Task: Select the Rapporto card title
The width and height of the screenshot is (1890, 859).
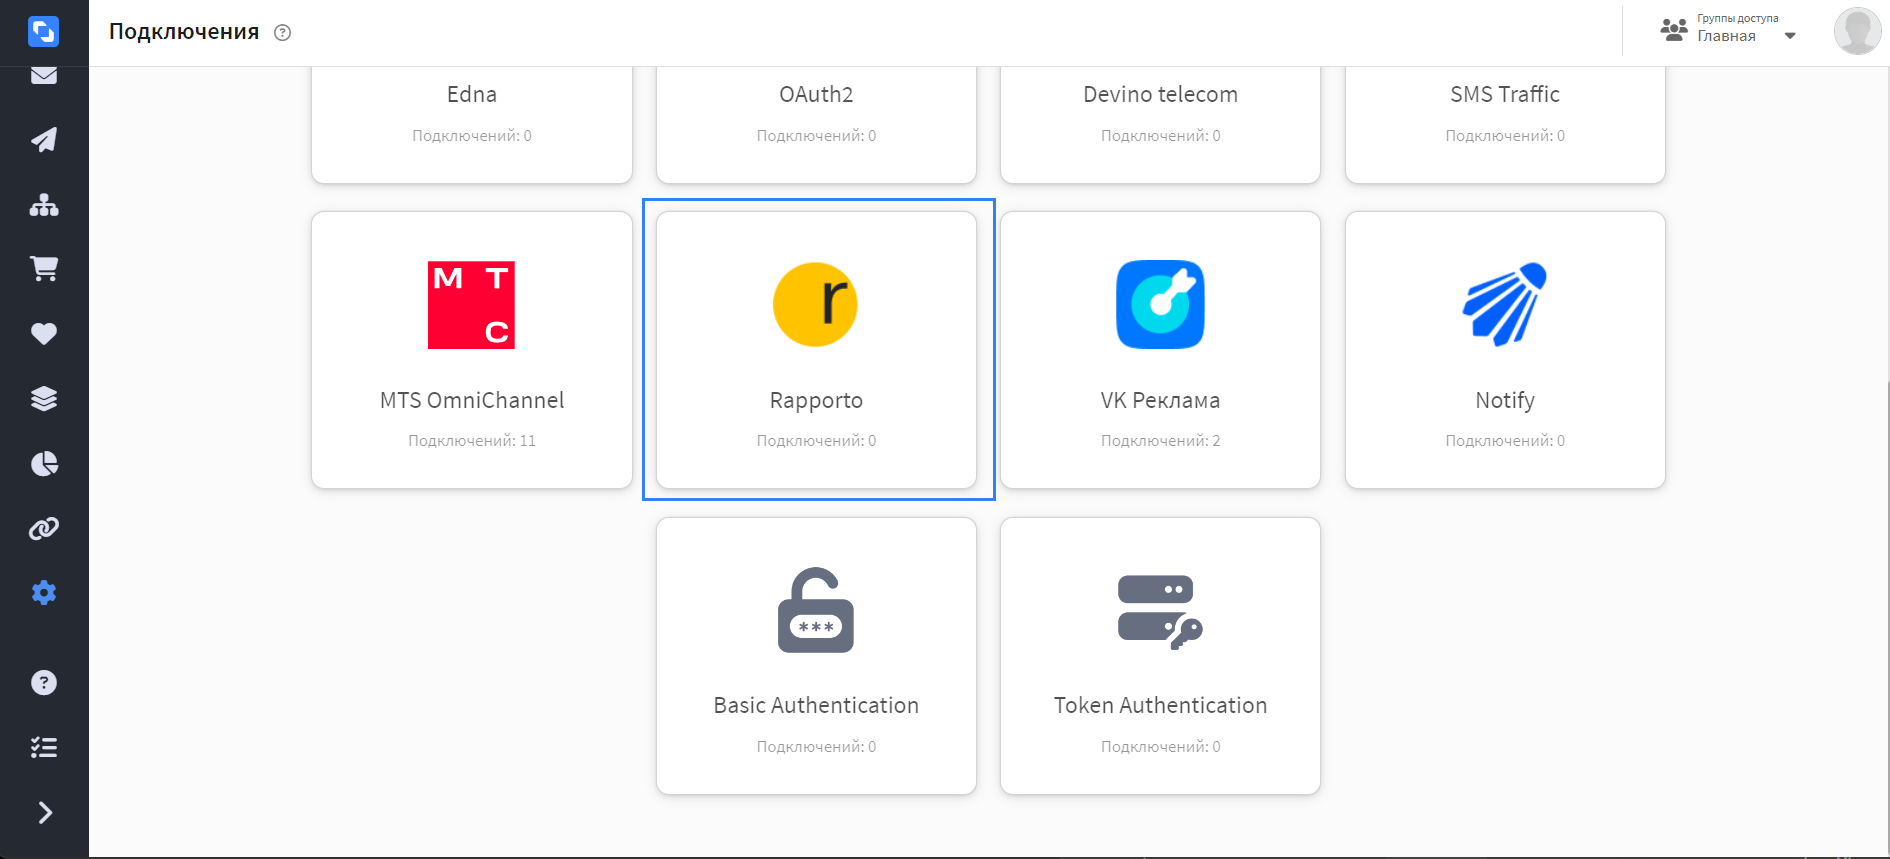Action: coord(816,401)
